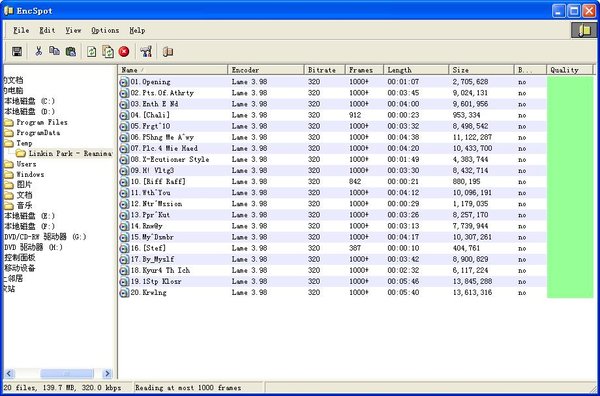Click the double-page refresh all icon
600x396 pixels.
[x=108, y=52]
